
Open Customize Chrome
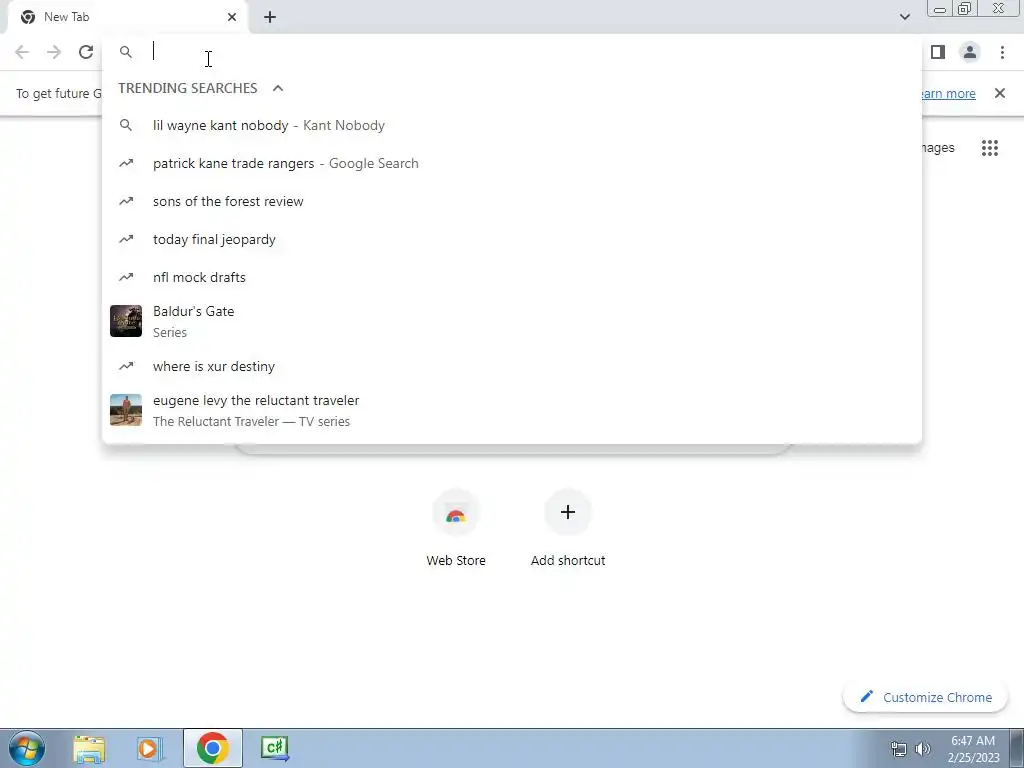[926, 697]
